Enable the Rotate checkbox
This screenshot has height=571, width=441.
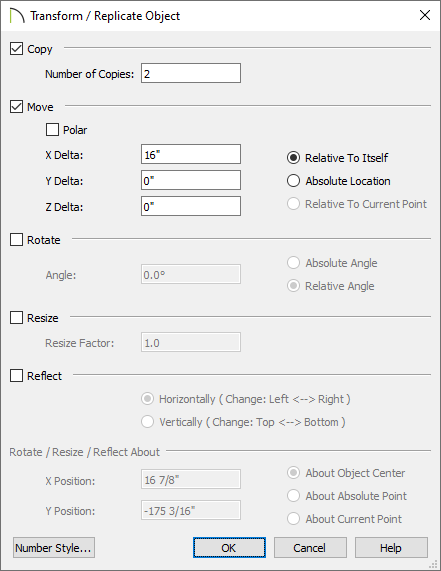[x=16, y=240]
